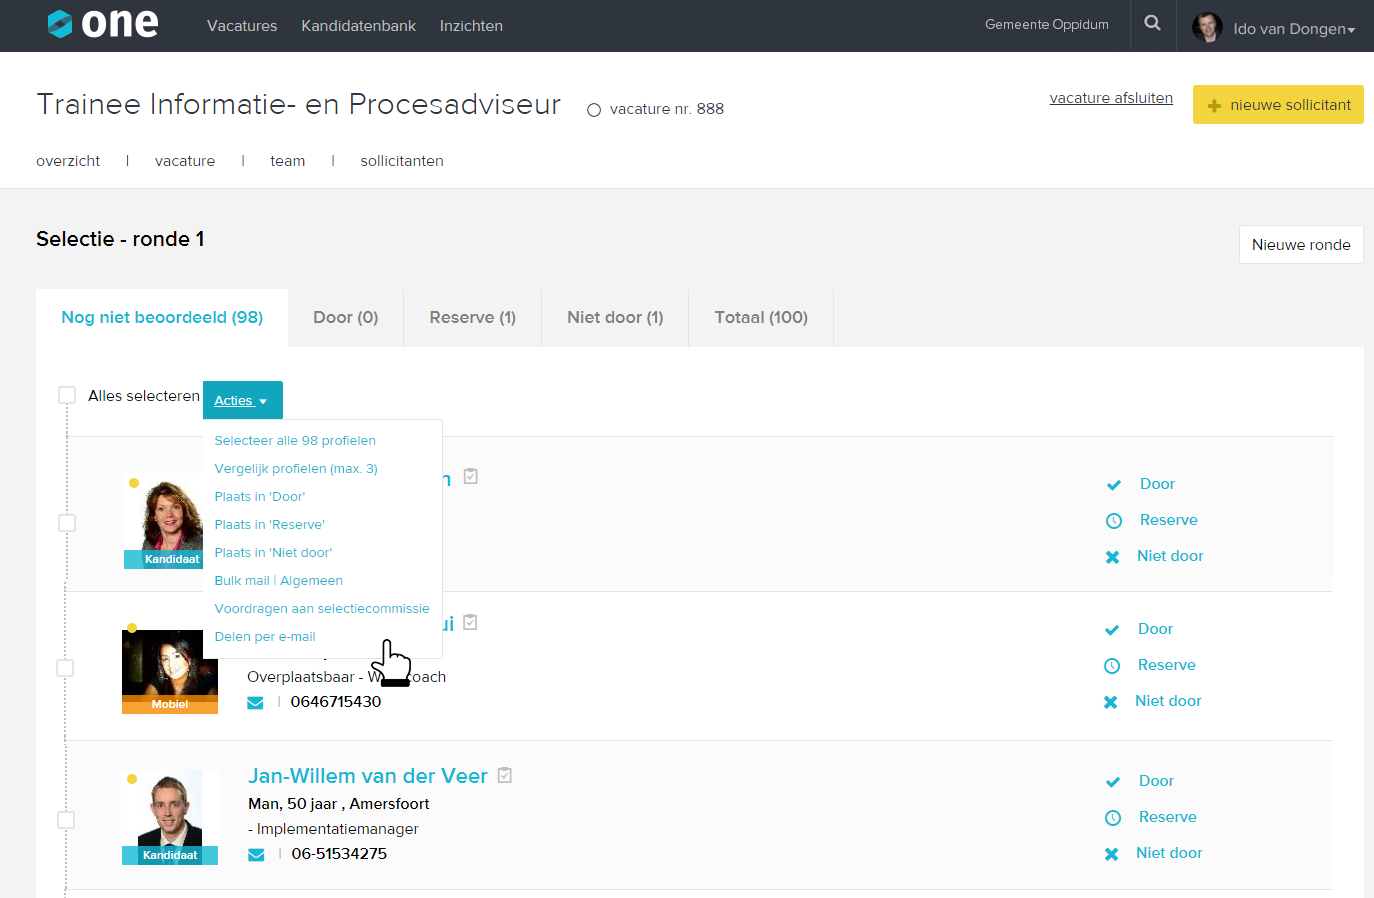This screenshot has height=898, width=1374.
Task: Select 'Voordragen aan selectiecommissie' menu option
Action: coord(321,608)
